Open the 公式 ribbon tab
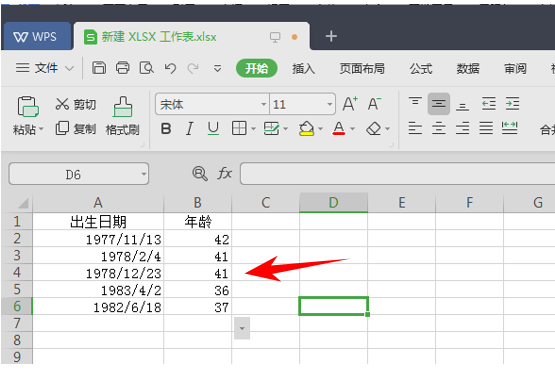This screenshot has width=555, height=371. click(421, 68)
